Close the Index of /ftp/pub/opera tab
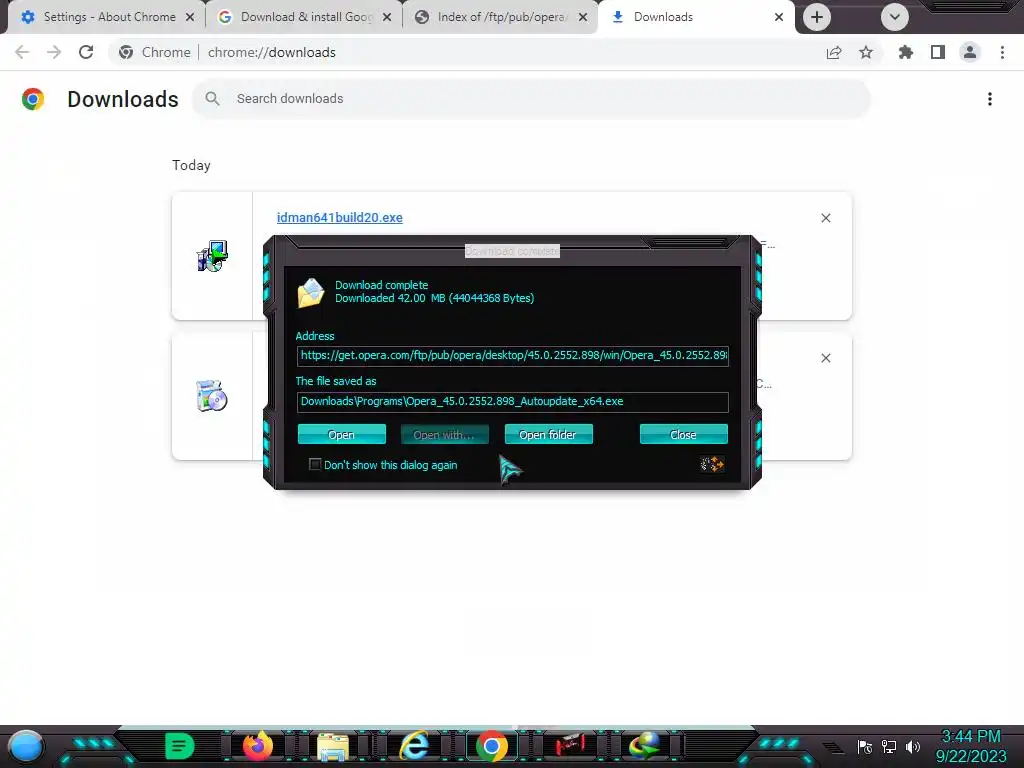1024x768 pixels. point(583,17)
